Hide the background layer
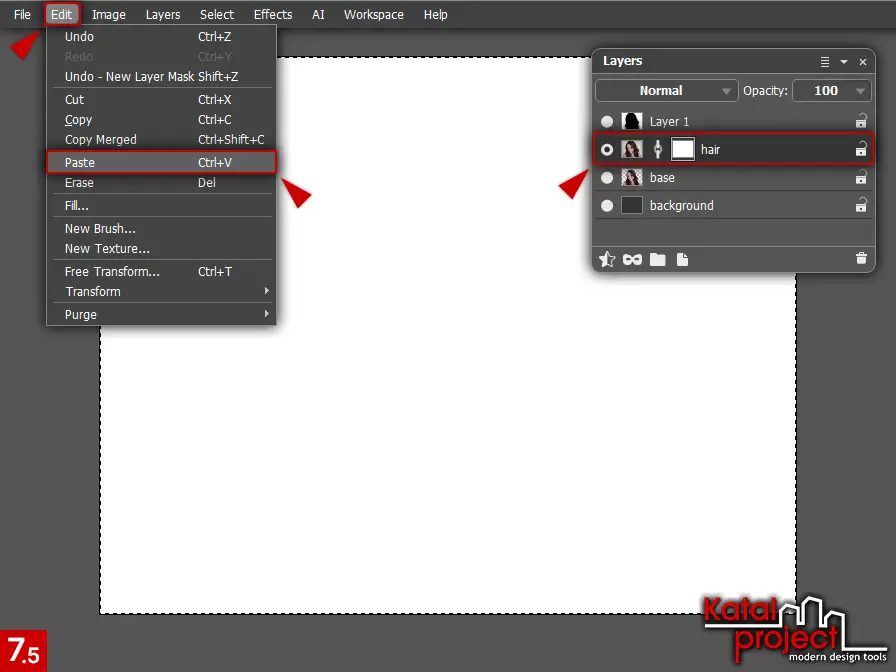 (x=607, y=206)
